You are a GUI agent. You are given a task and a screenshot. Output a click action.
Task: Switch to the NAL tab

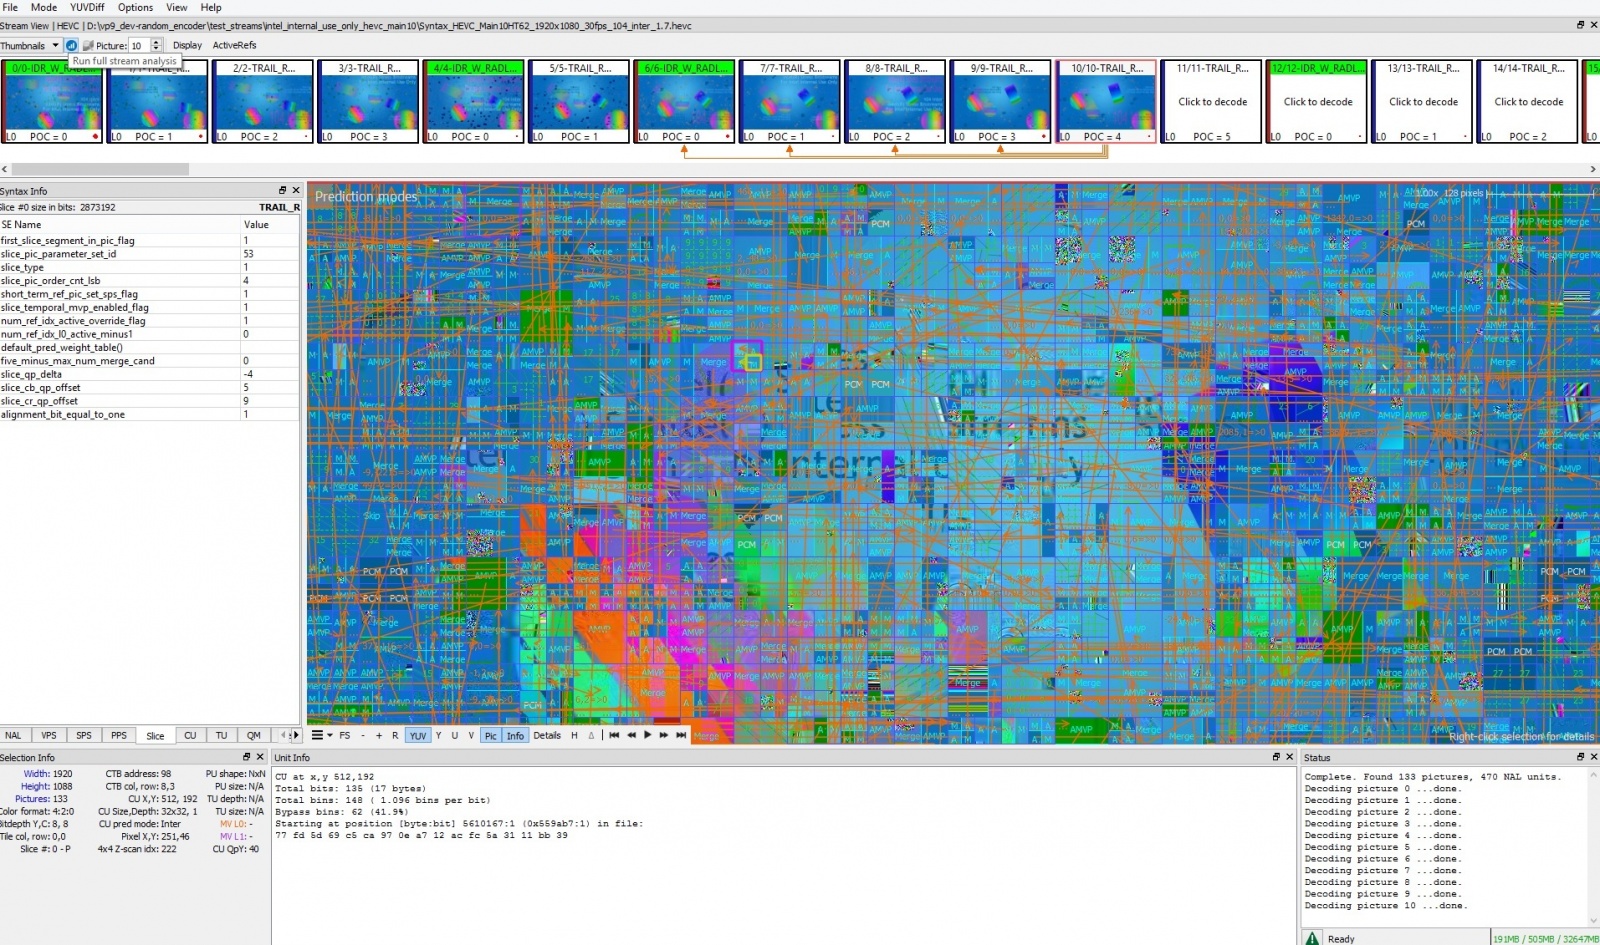[x=13, y=735]
